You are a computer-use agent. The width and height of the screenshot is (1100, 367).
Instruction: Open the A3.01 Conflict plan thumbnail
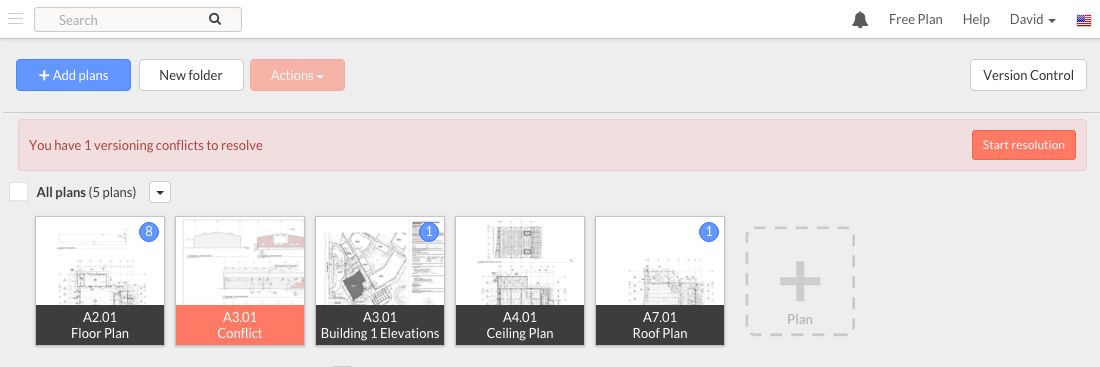click(x=240, y=281)
